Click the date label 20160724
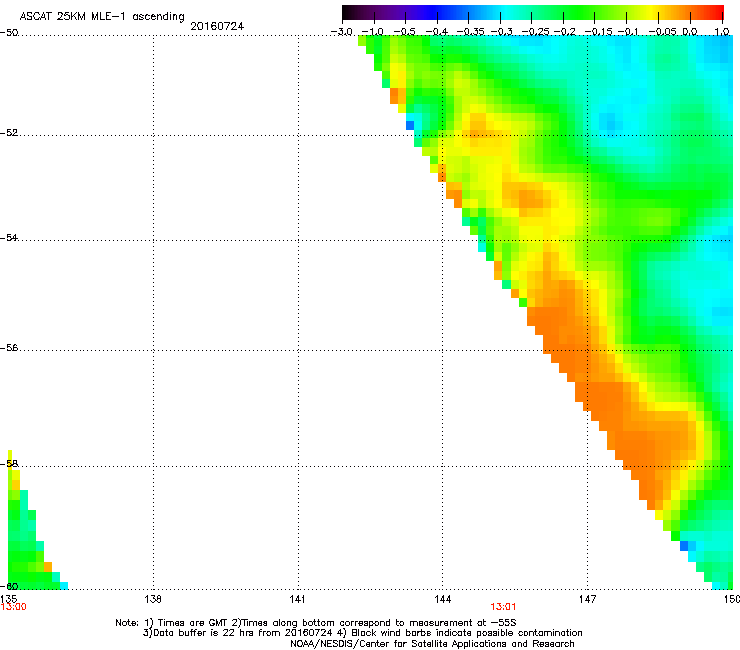This screenshot has width=740, height=650. pos(217,26)
